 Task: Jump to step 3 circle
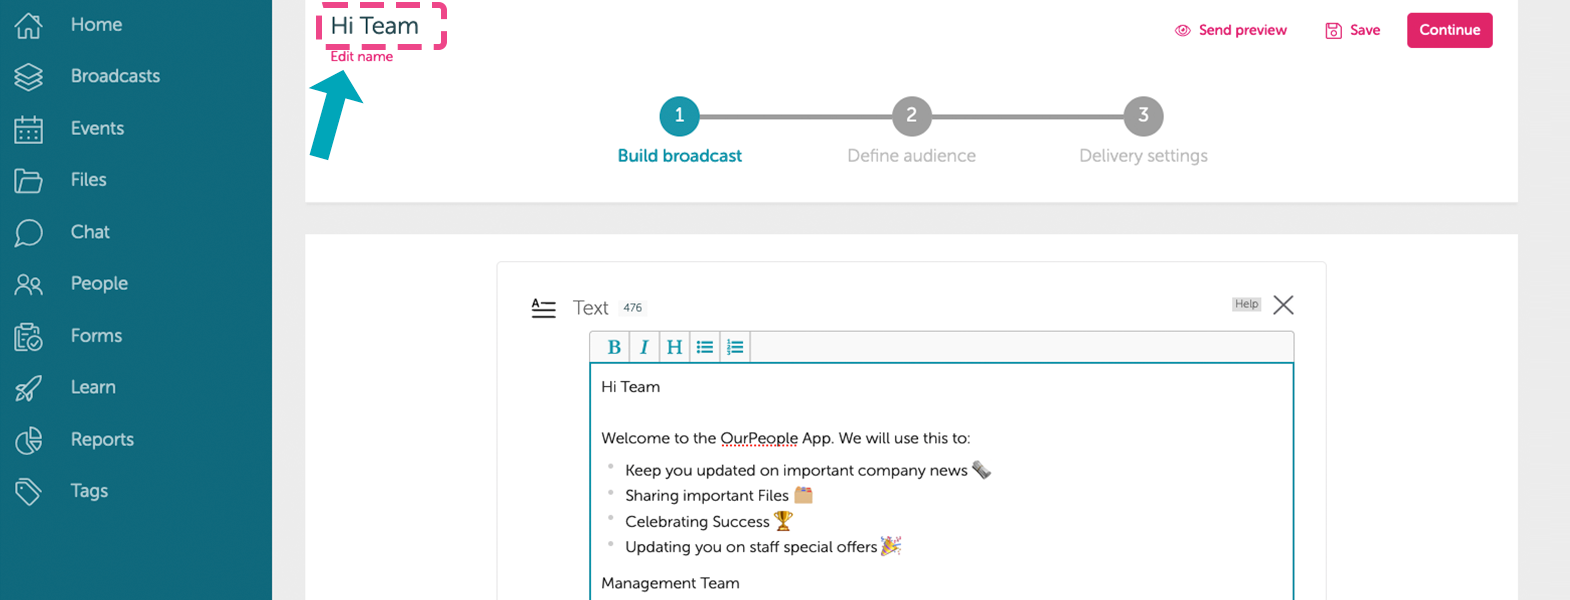pos(1144,116)
